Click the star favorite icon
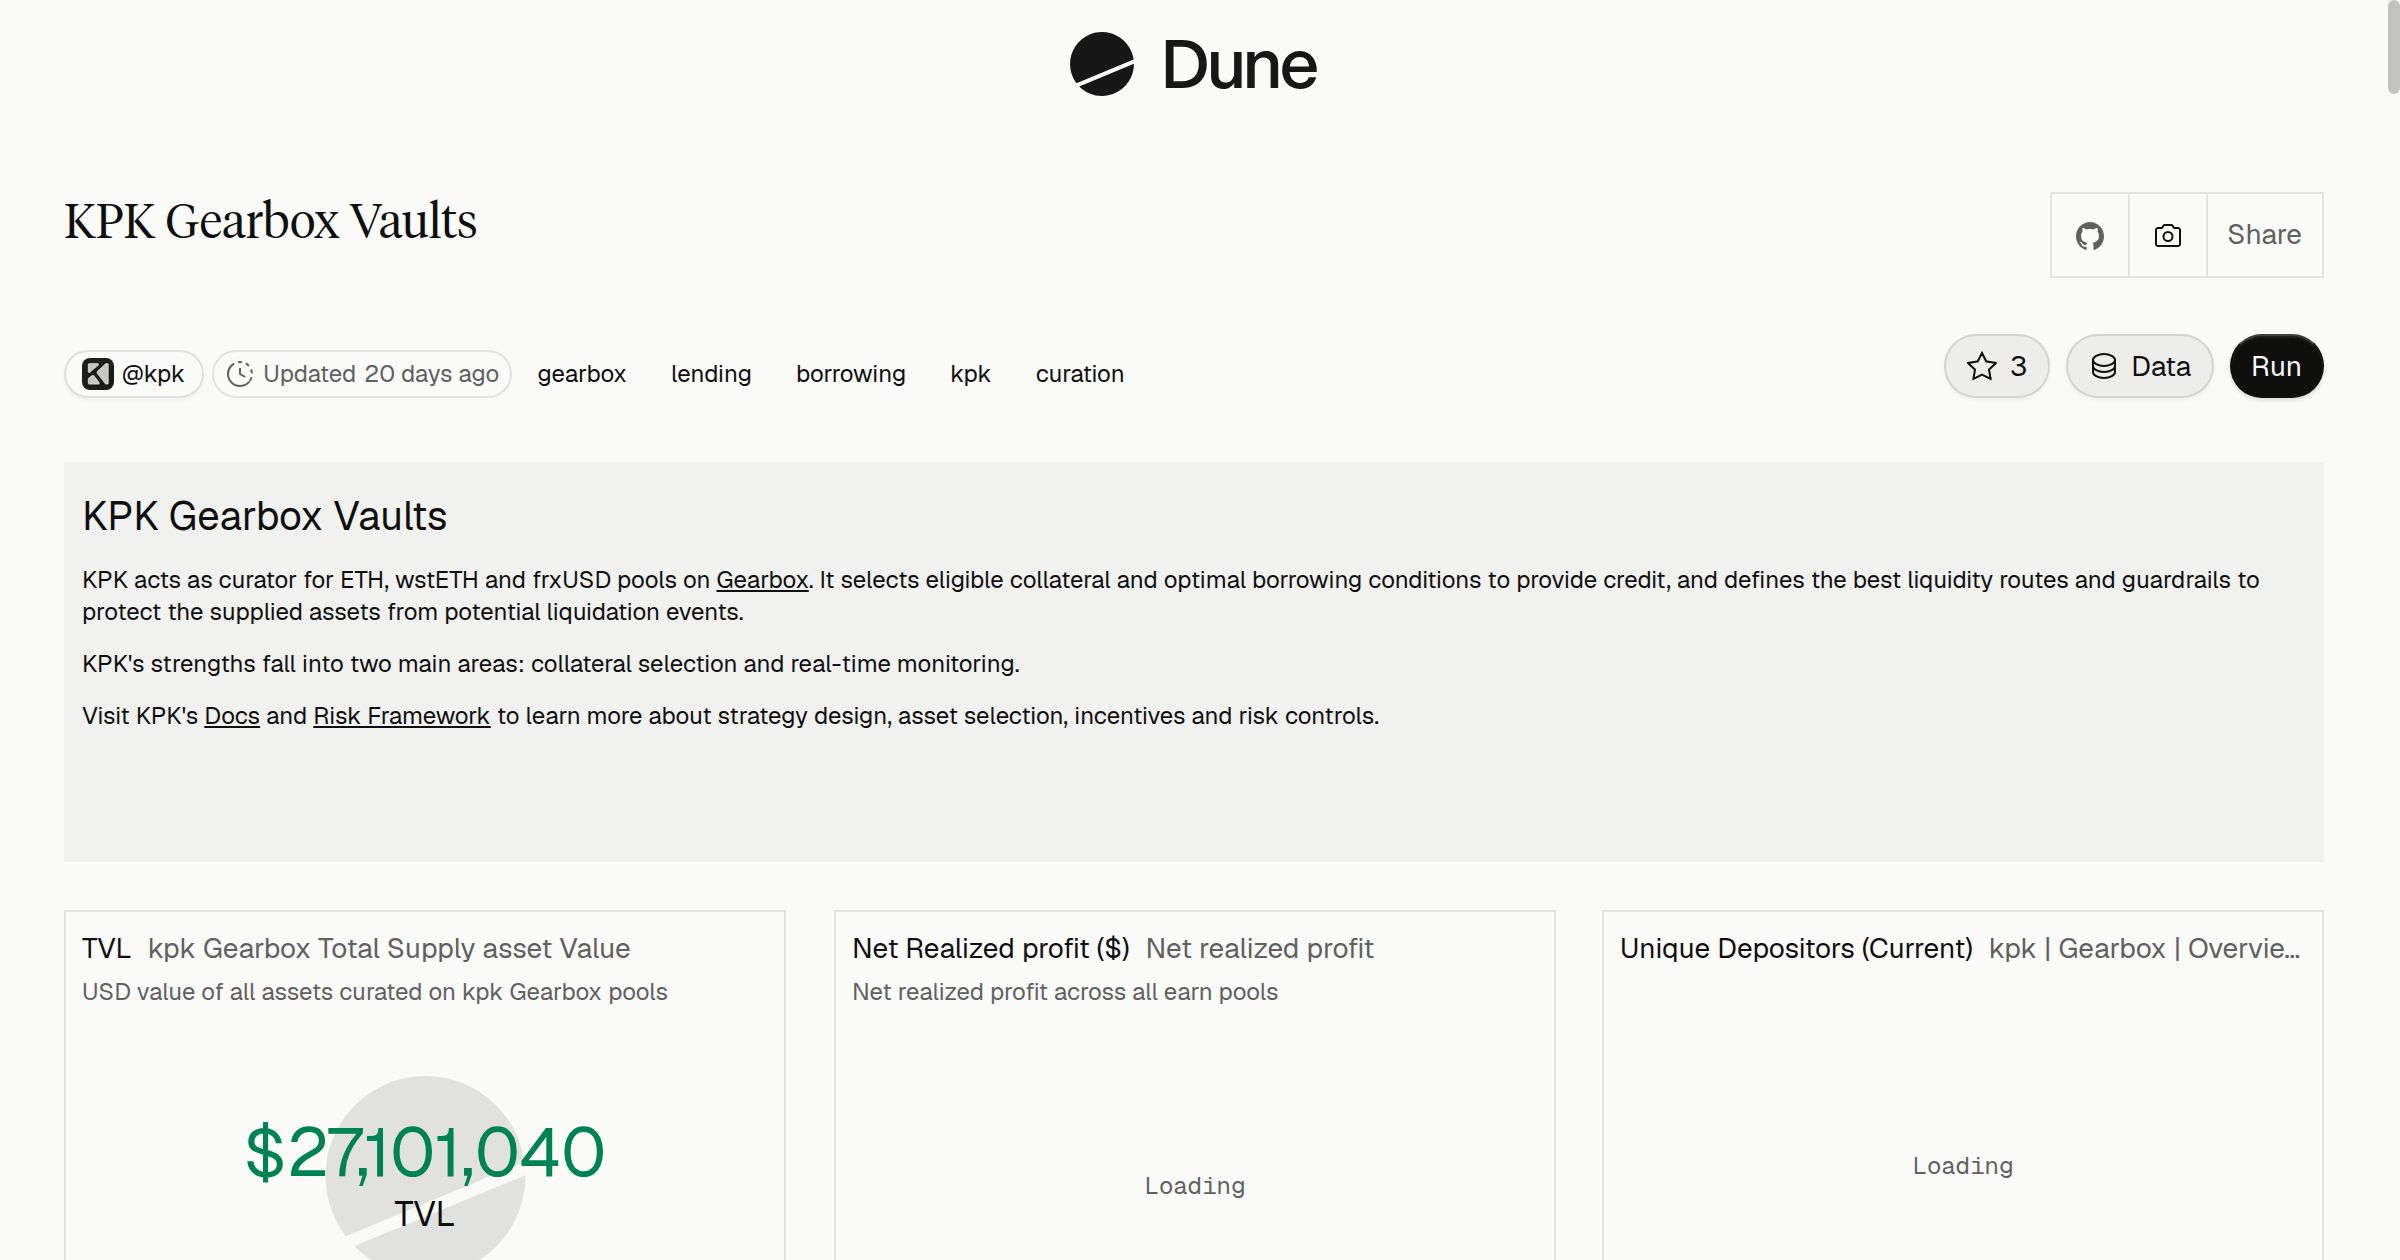2400x1260 pixels. [x=1981, y=366]
